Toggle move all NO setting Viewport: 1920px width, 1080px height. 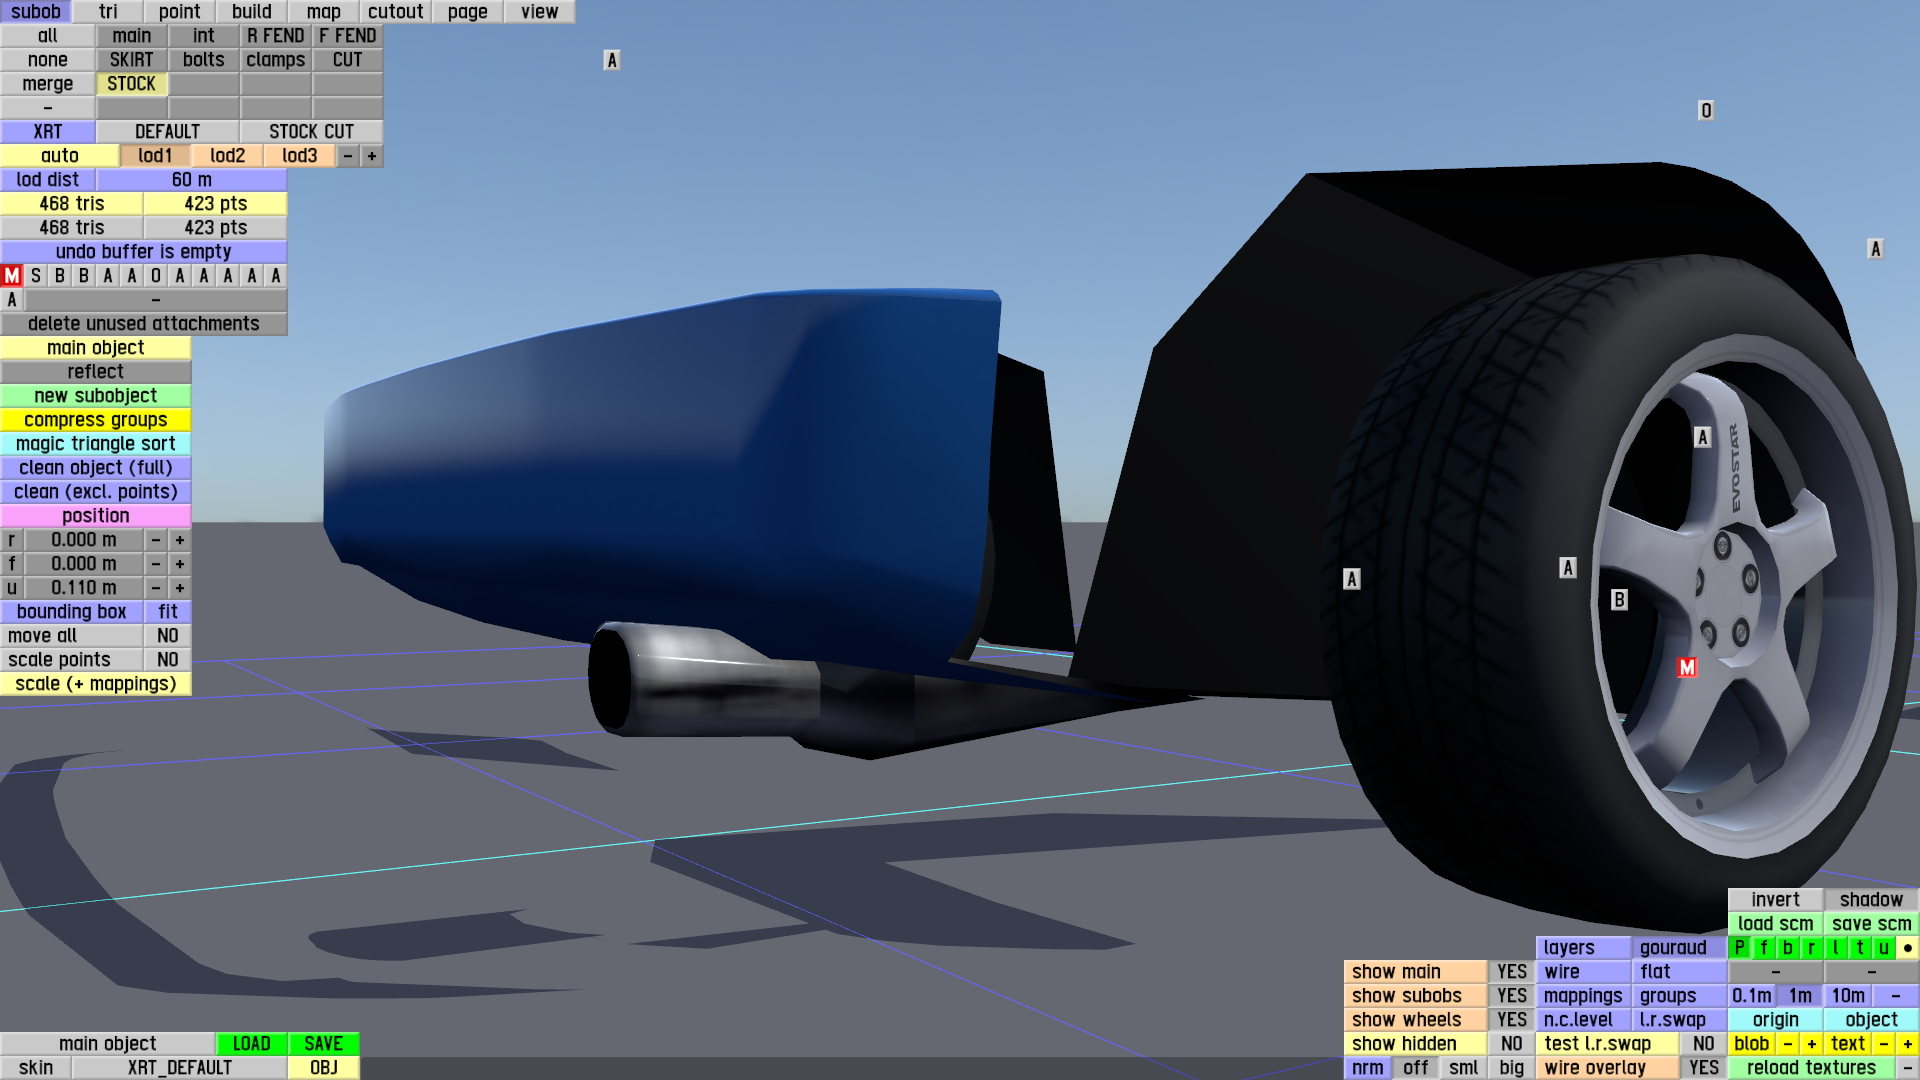[167, 636]
